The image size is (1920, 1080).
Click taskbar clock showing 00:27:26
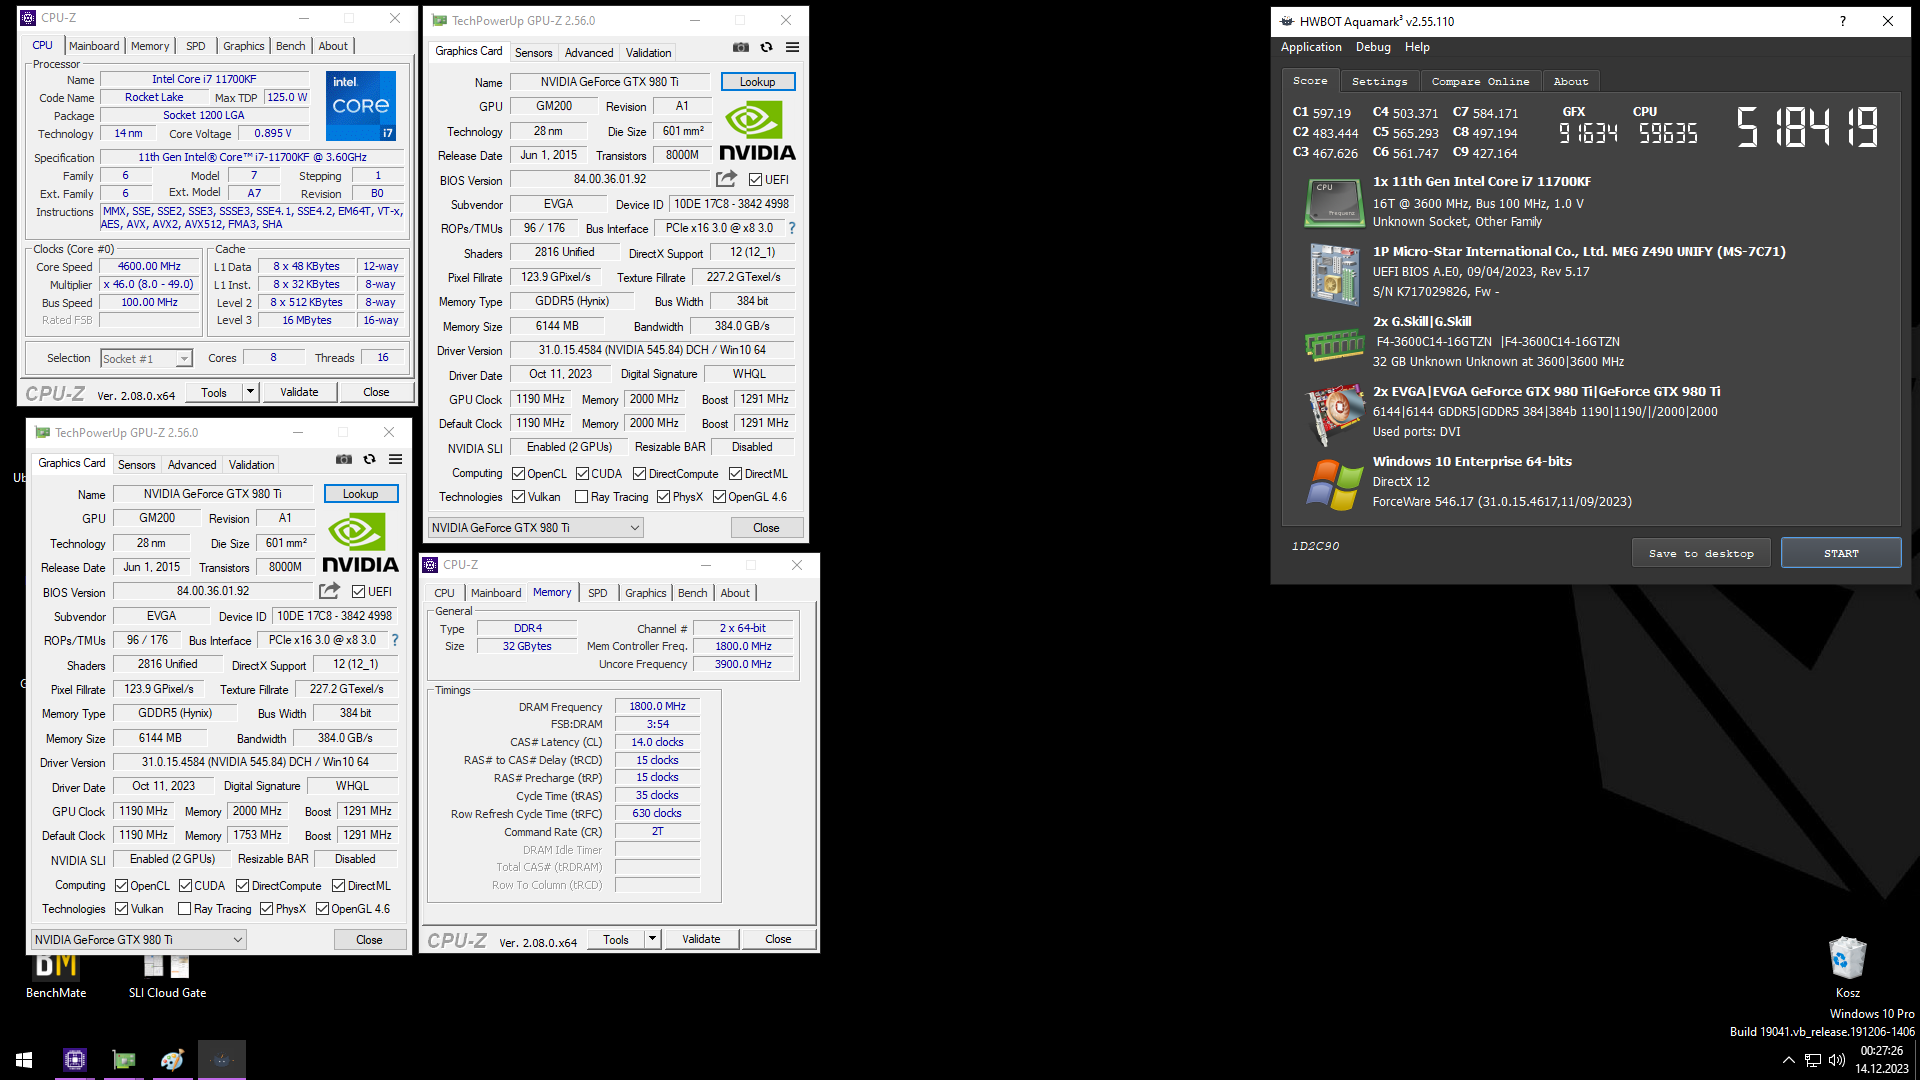coord(1882,1051)
